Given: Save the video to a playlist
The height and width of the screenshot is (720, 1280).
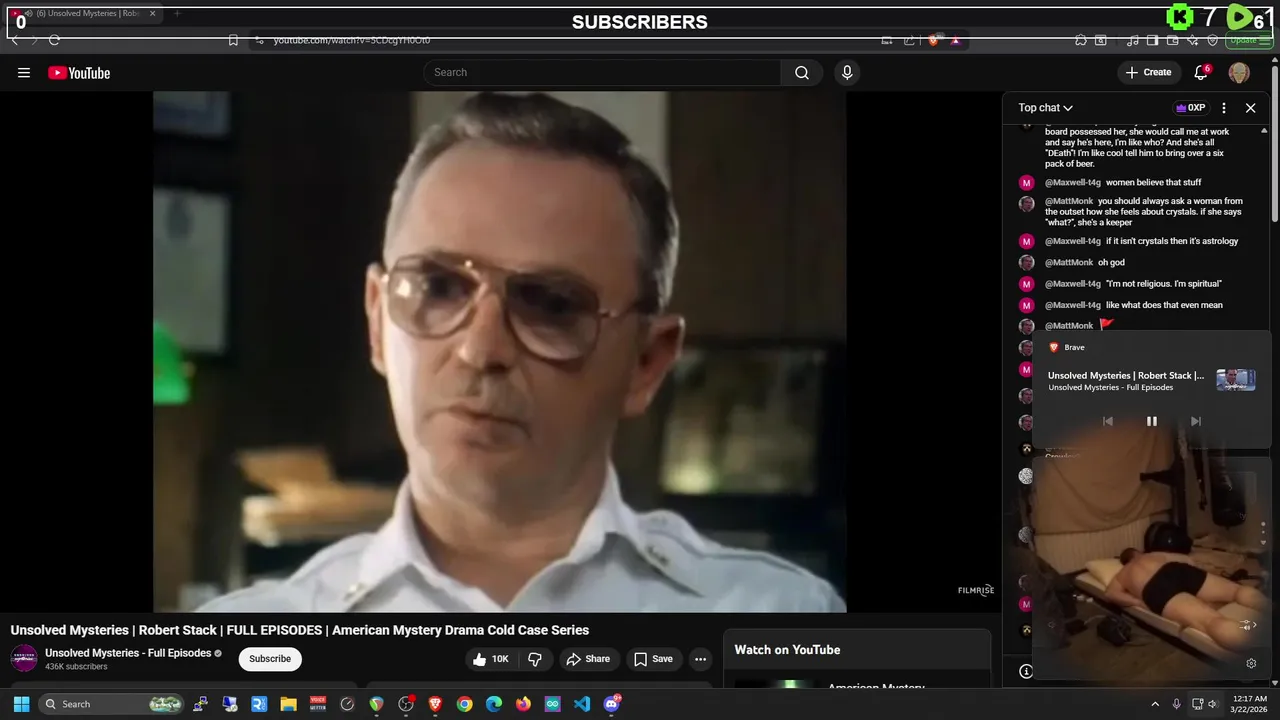Looking at the screenshot, I should click(653, 659).
